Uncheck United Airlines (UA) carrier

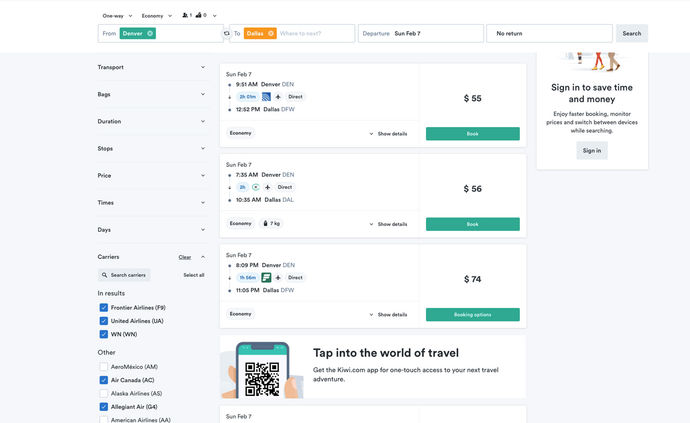click(104, 321)
